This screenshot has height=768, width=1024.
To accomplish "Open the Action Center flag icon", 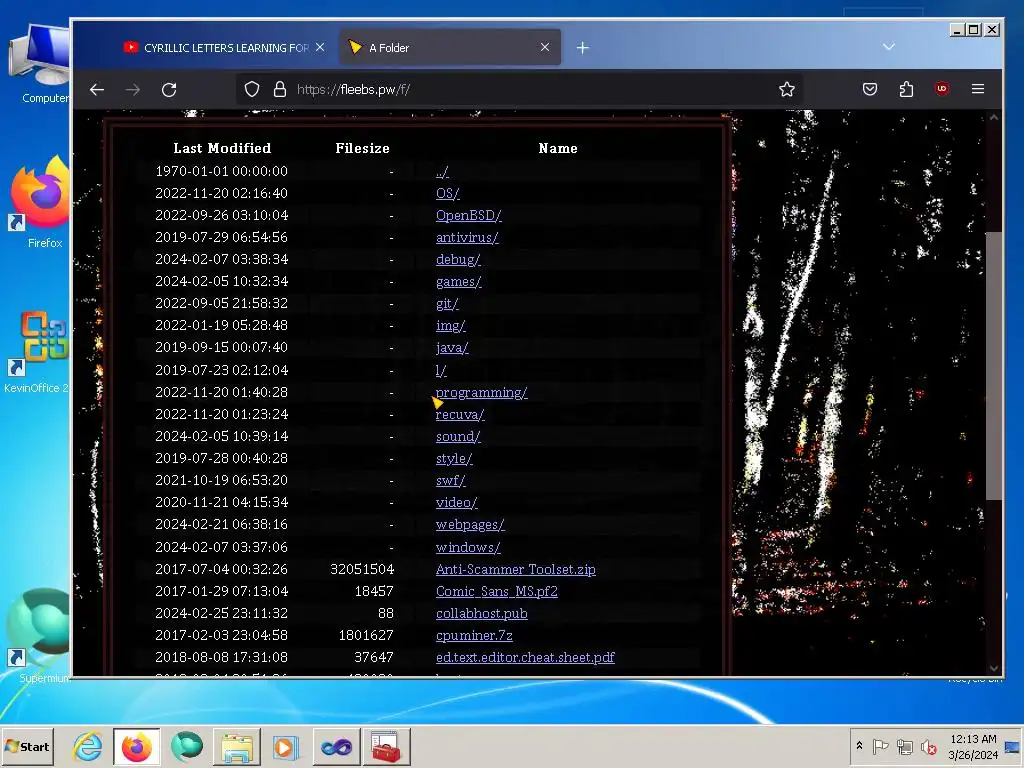I will click(880, 746).
